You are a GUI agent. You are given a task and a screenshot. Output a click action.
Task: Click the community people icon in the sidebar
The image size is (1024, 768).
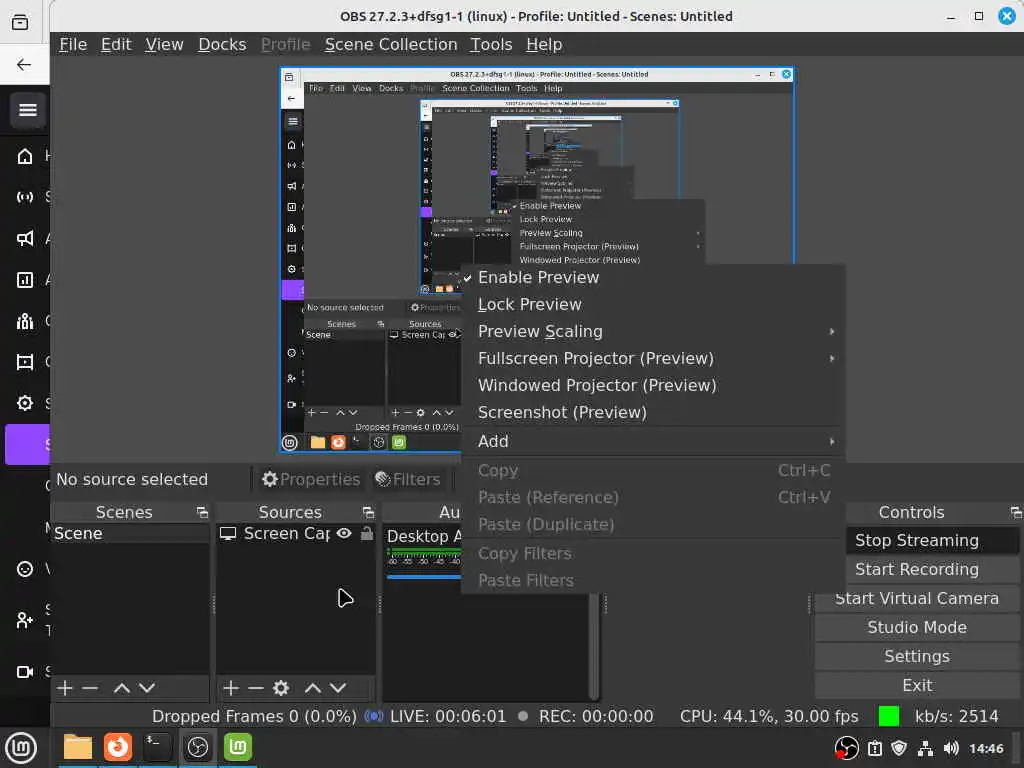pos(25,321)
